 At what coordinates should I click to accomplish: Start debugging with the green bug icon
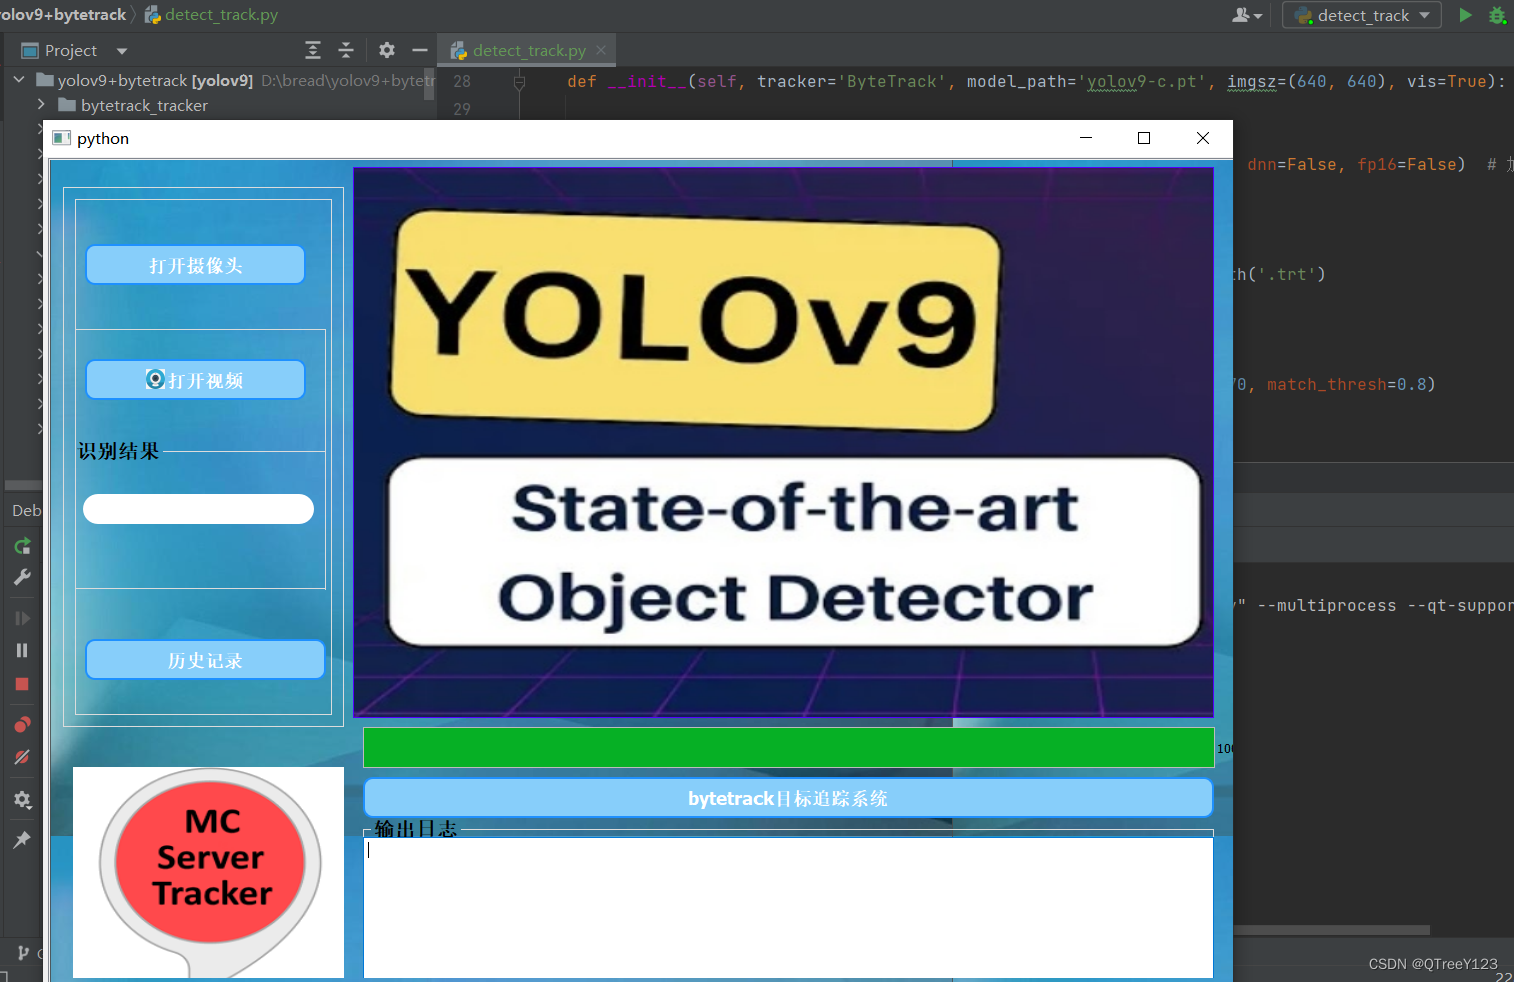[1497, 15]
